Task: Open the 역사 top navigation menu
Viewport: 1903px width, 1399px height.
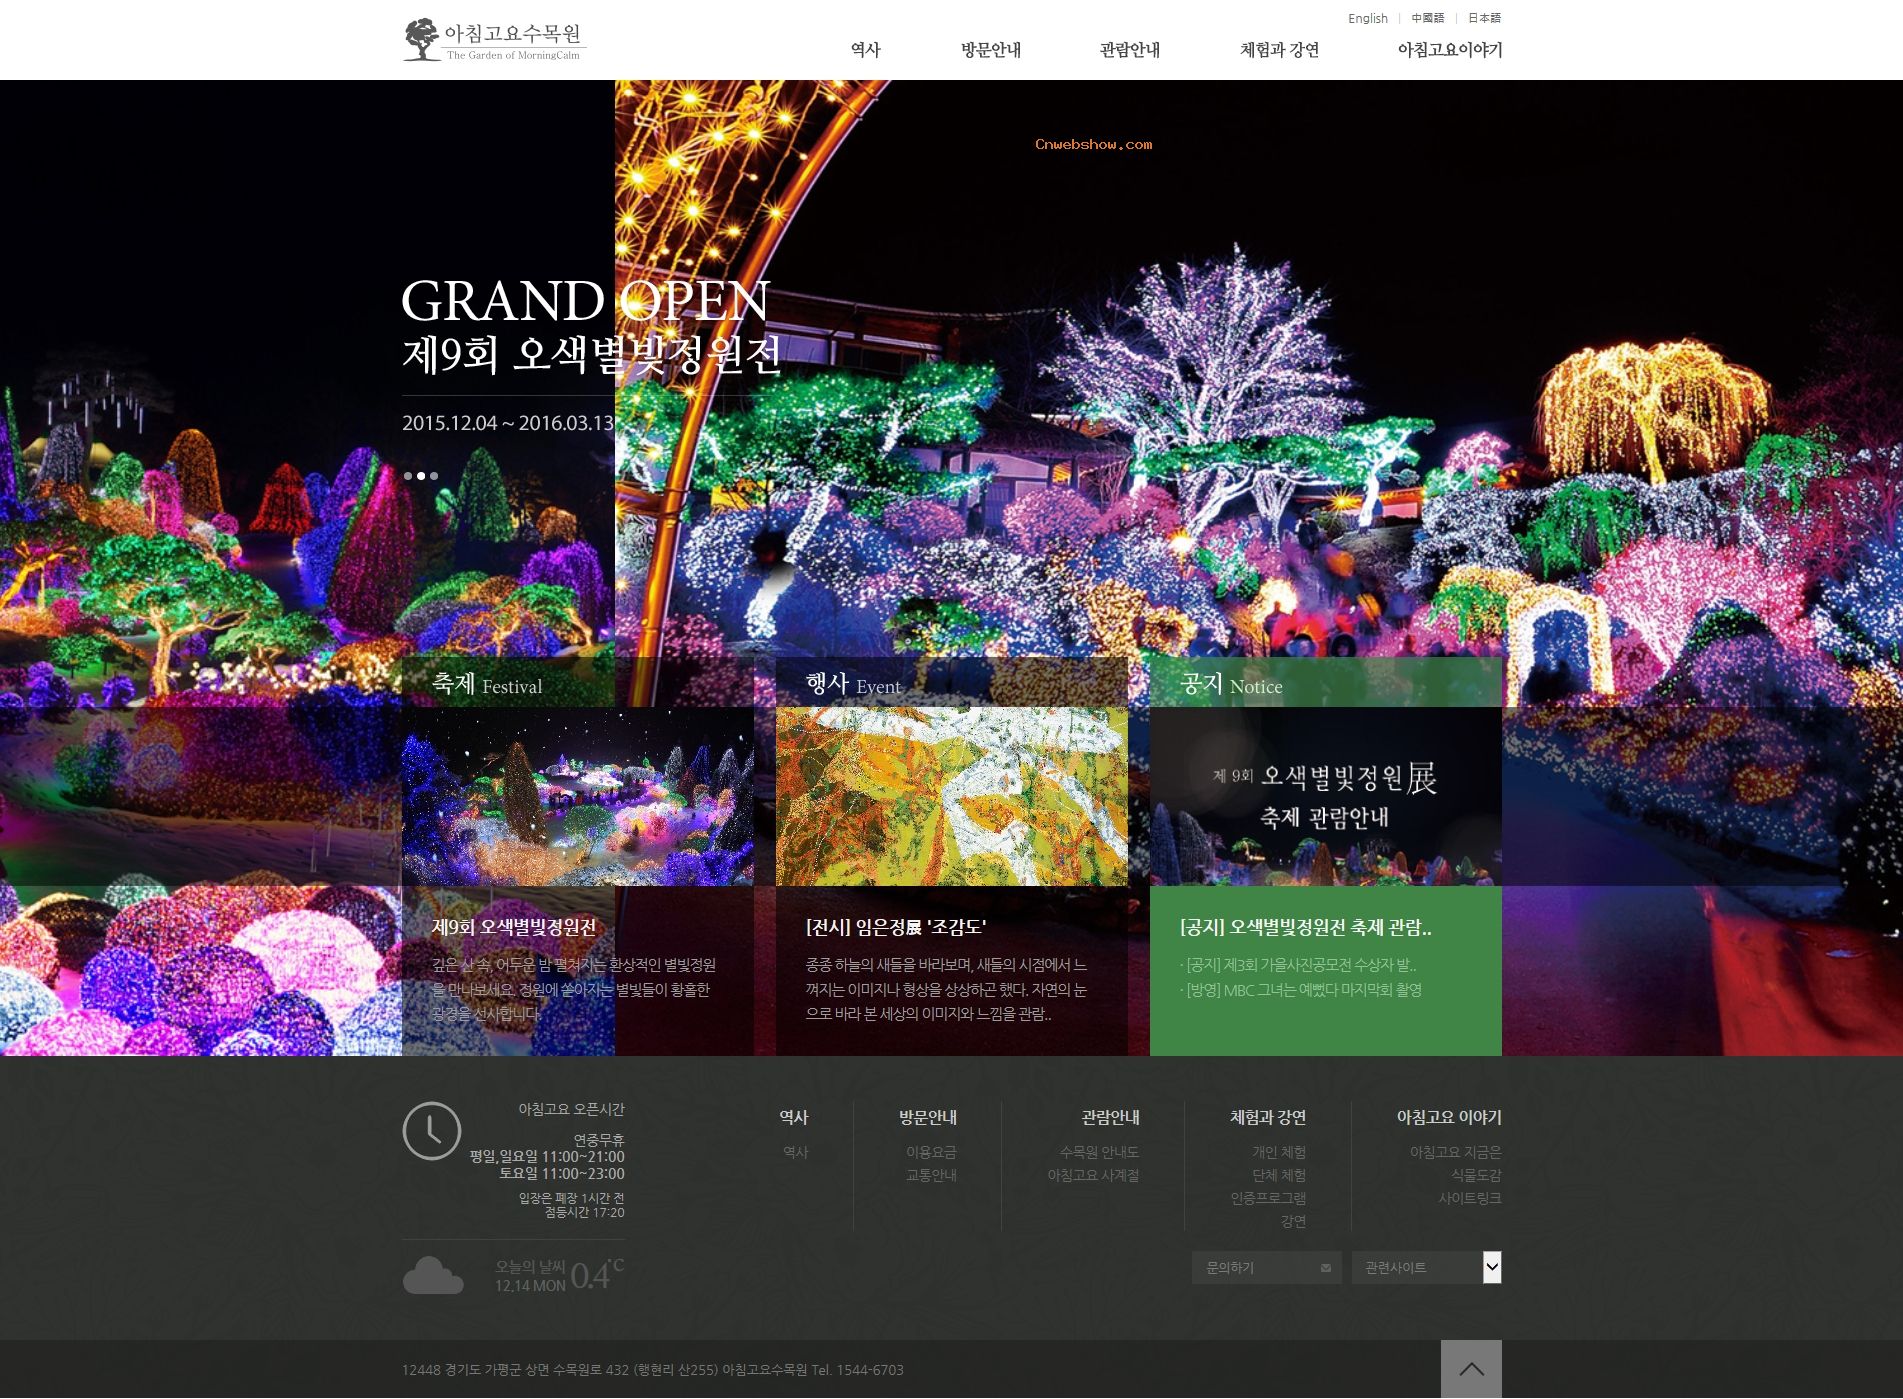Action: point(865,50)
